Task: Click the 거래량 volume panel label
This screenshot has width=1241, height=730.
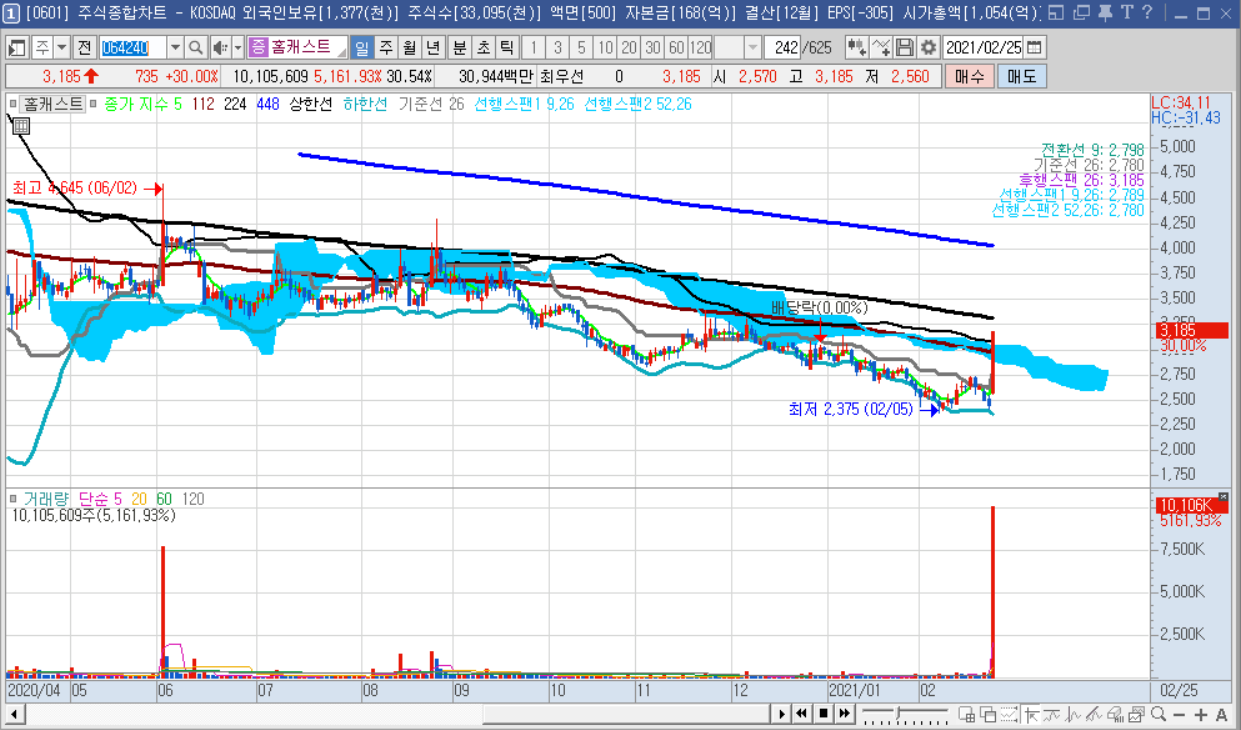Action: tap(46, 498)
